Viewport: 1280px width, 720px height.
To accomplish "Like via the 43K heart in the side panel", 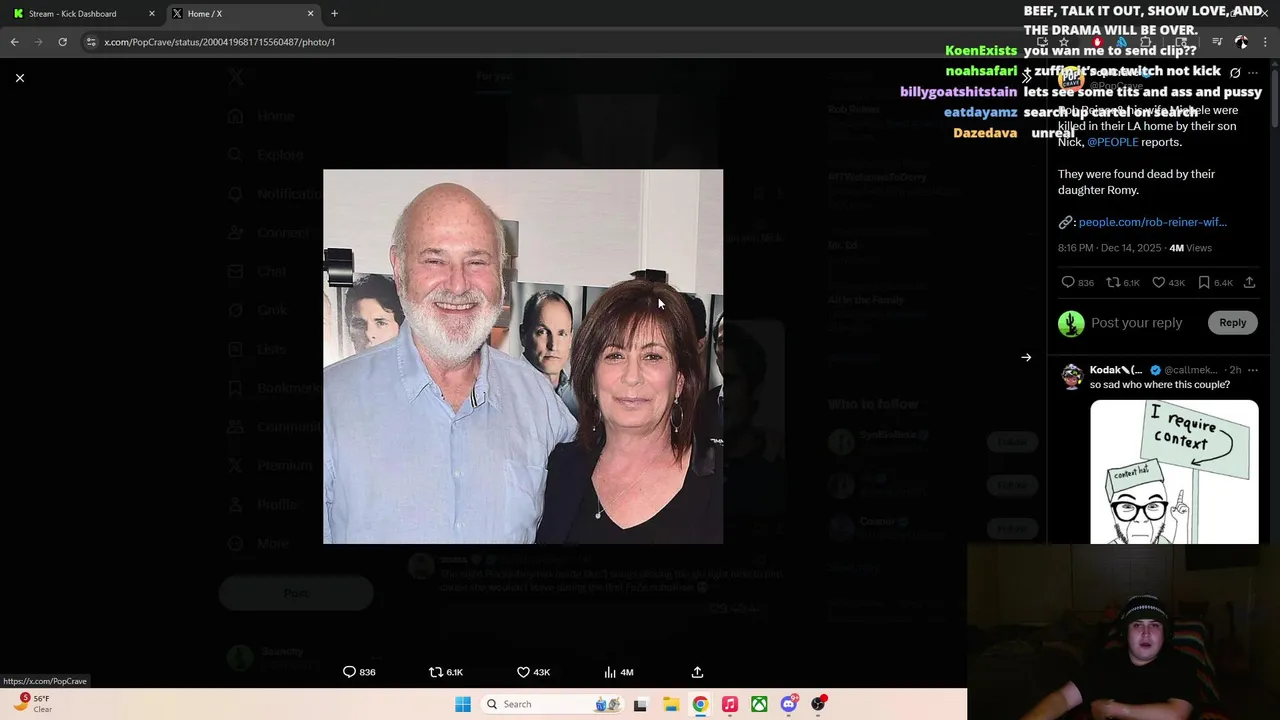I will tap(1168, 283).
